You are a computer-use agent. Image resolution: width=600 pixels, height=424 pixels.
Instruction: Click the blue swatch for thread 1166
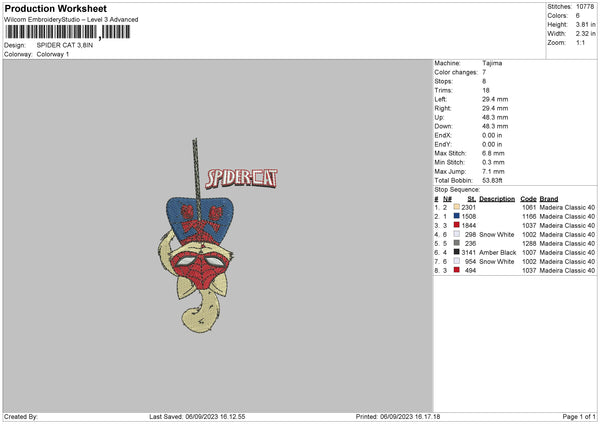[456, 216]
